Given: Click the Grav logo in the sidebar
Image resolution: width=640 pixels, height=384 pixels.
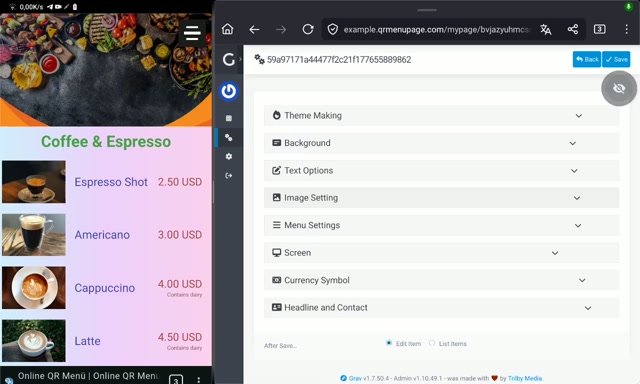Looking at the screenshot, I should 229,60.
